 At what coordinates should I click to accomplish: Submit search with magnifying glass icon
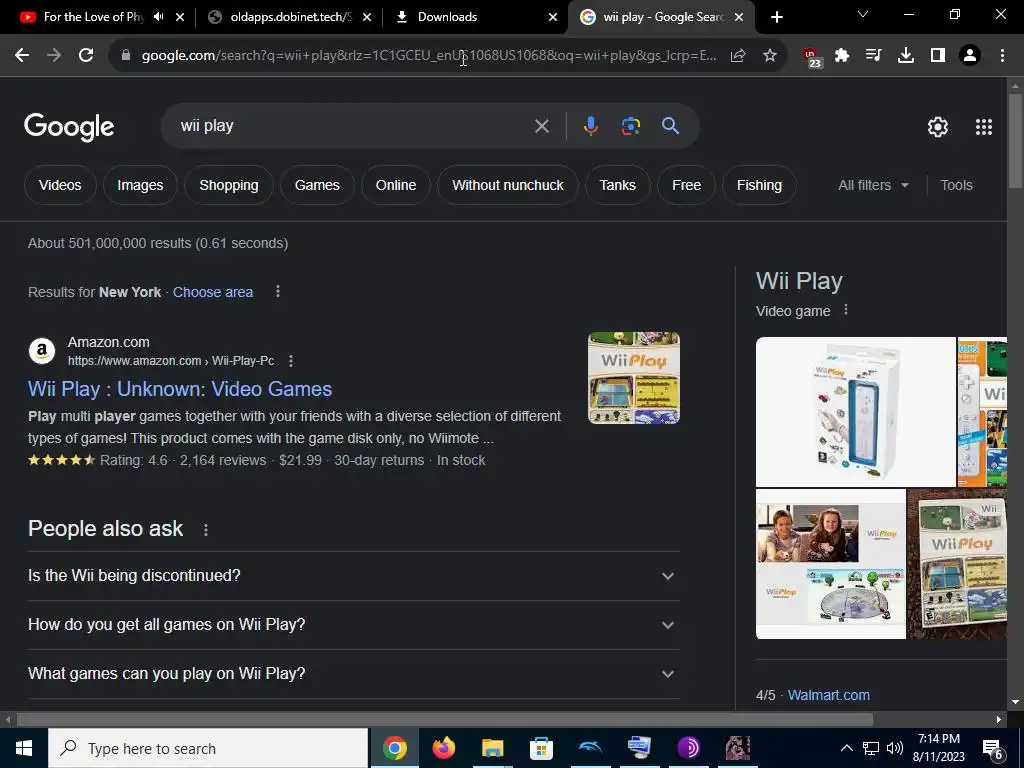click(671, 126)
